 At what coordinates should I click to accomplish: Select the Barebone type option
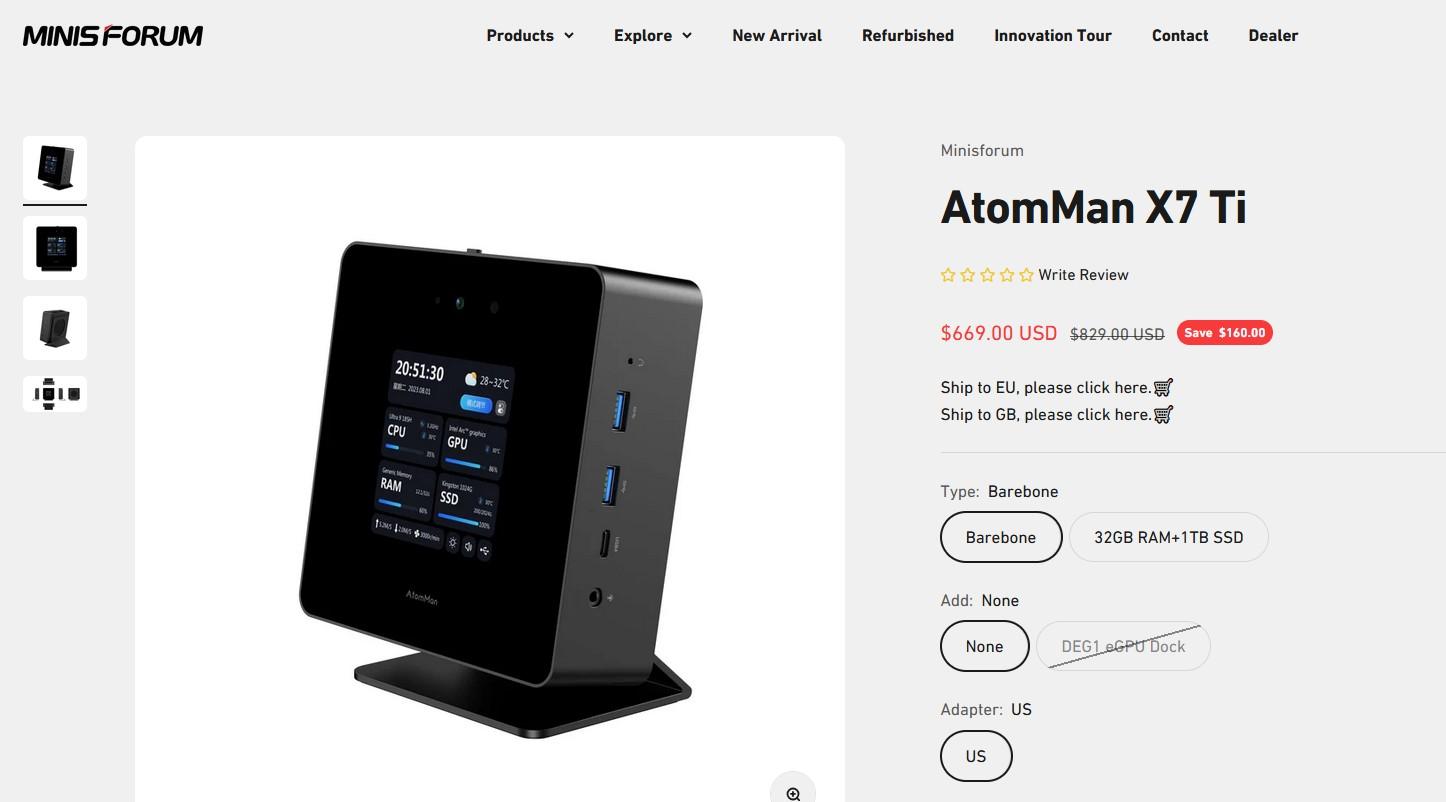coord(1001,537)
